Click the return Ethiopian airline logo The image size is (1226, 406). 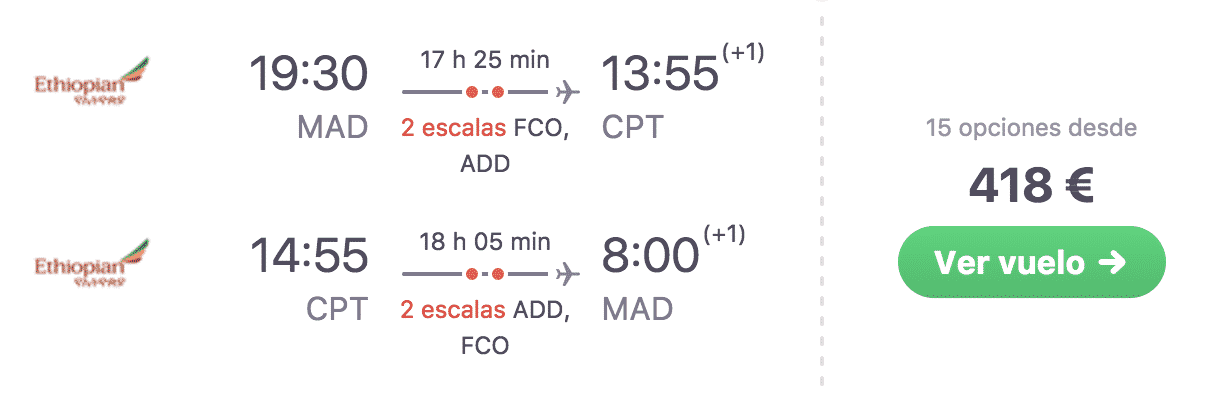(x=91, y=264)
